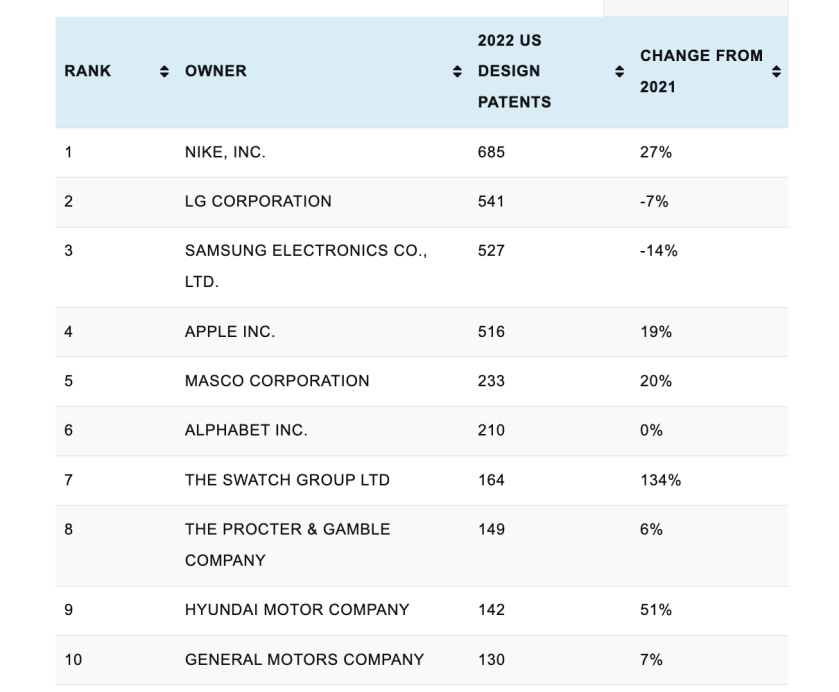Click the GENERAL MOTORS COMPANY cell

(304, 659)
